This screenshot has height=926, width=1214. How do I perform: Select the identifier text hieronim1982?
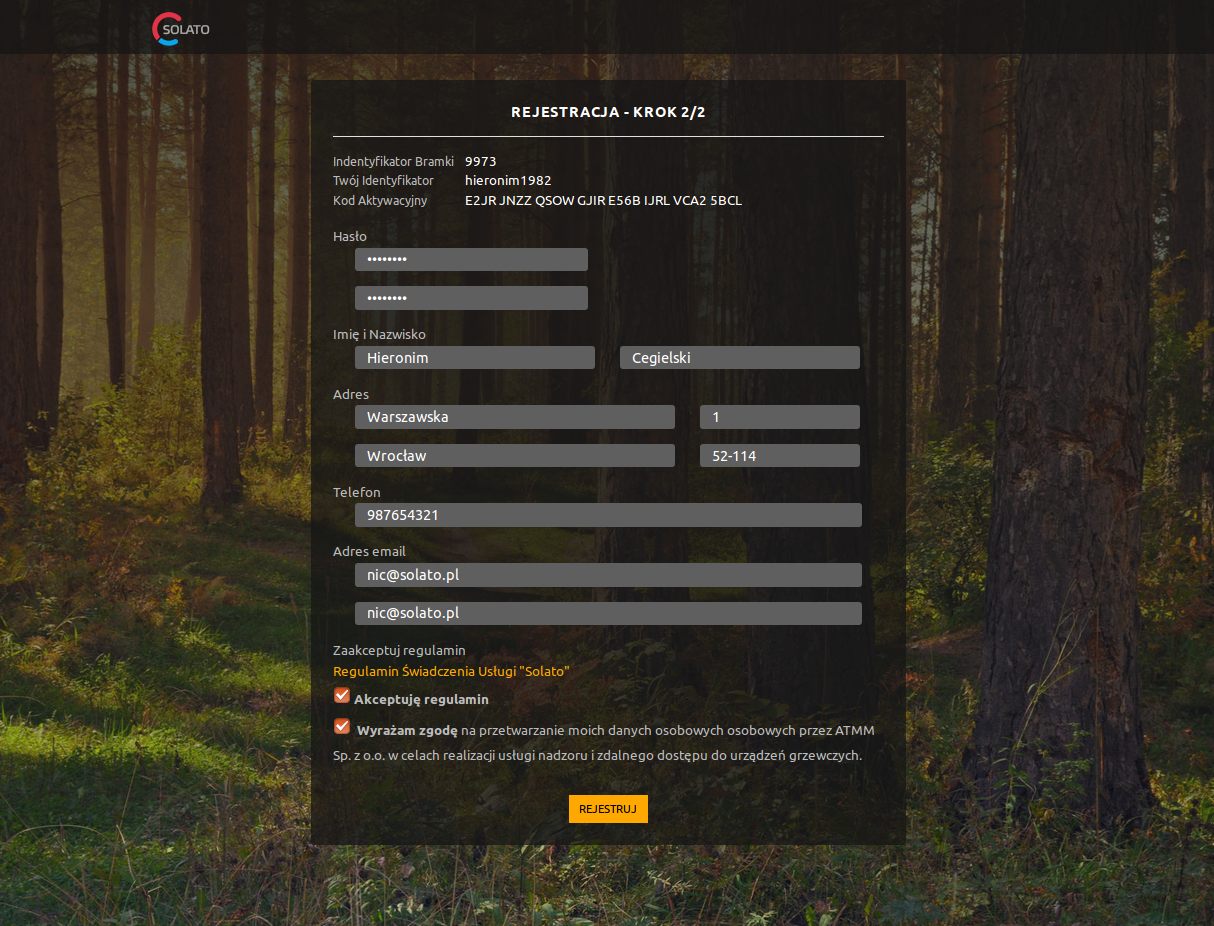point(508,181)
